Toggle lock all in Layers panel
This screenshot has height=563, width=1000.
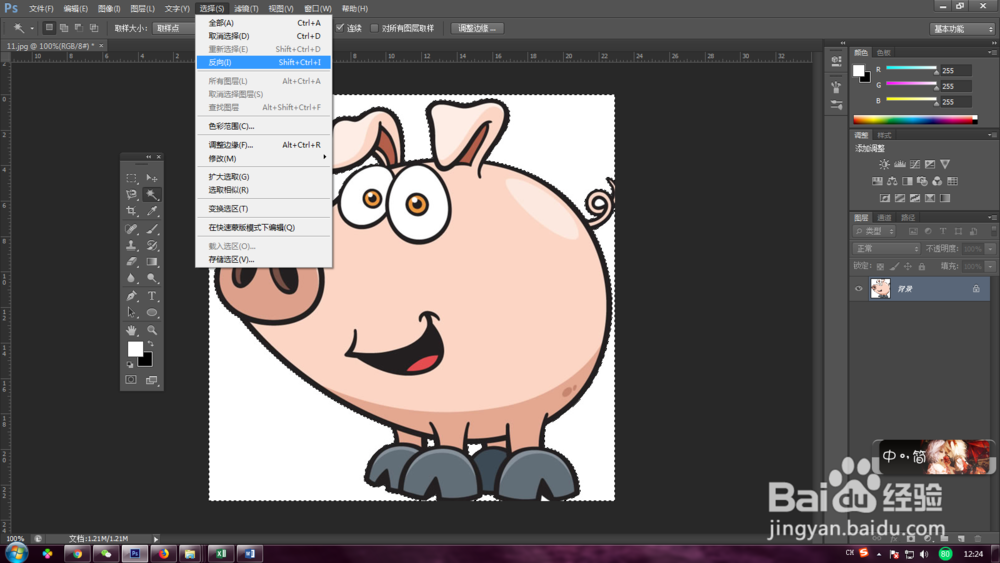click(922, 267)
